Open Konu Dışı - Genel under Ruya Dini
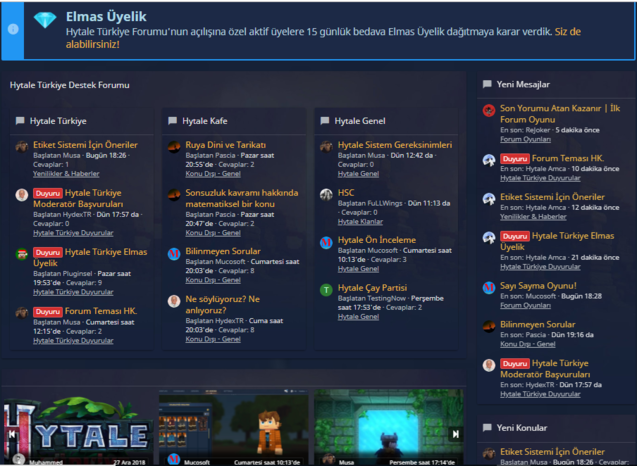The image size is (637, 466). point(213,173)
